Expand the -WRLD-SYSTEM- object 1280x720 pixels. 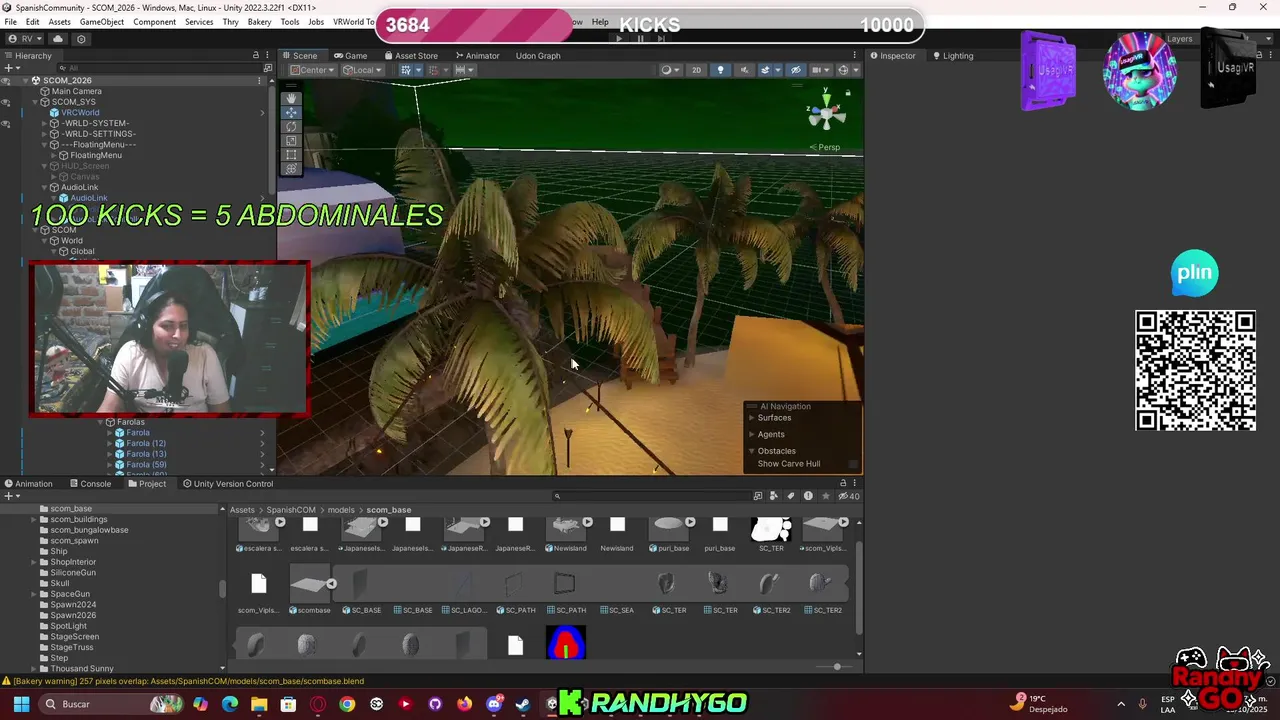click(x=44, y=123)
